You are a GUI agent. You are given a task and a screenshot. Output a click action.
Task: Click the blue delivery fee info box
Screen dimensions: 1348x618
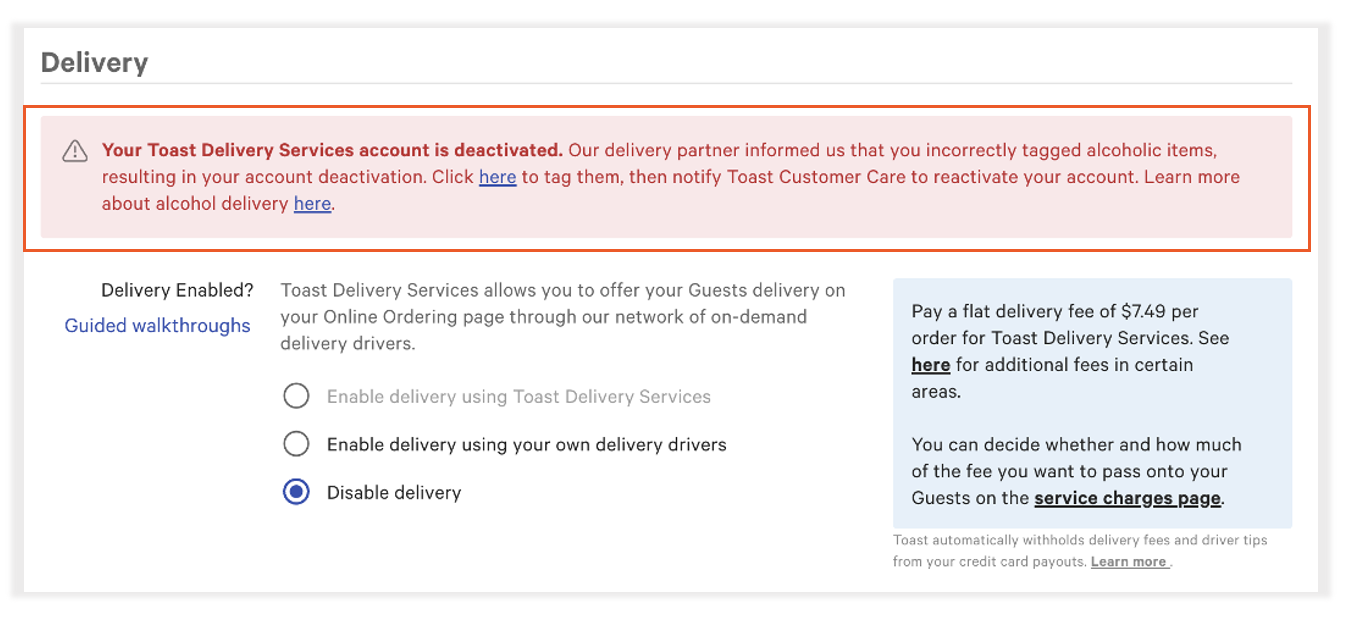(1093, 403)
